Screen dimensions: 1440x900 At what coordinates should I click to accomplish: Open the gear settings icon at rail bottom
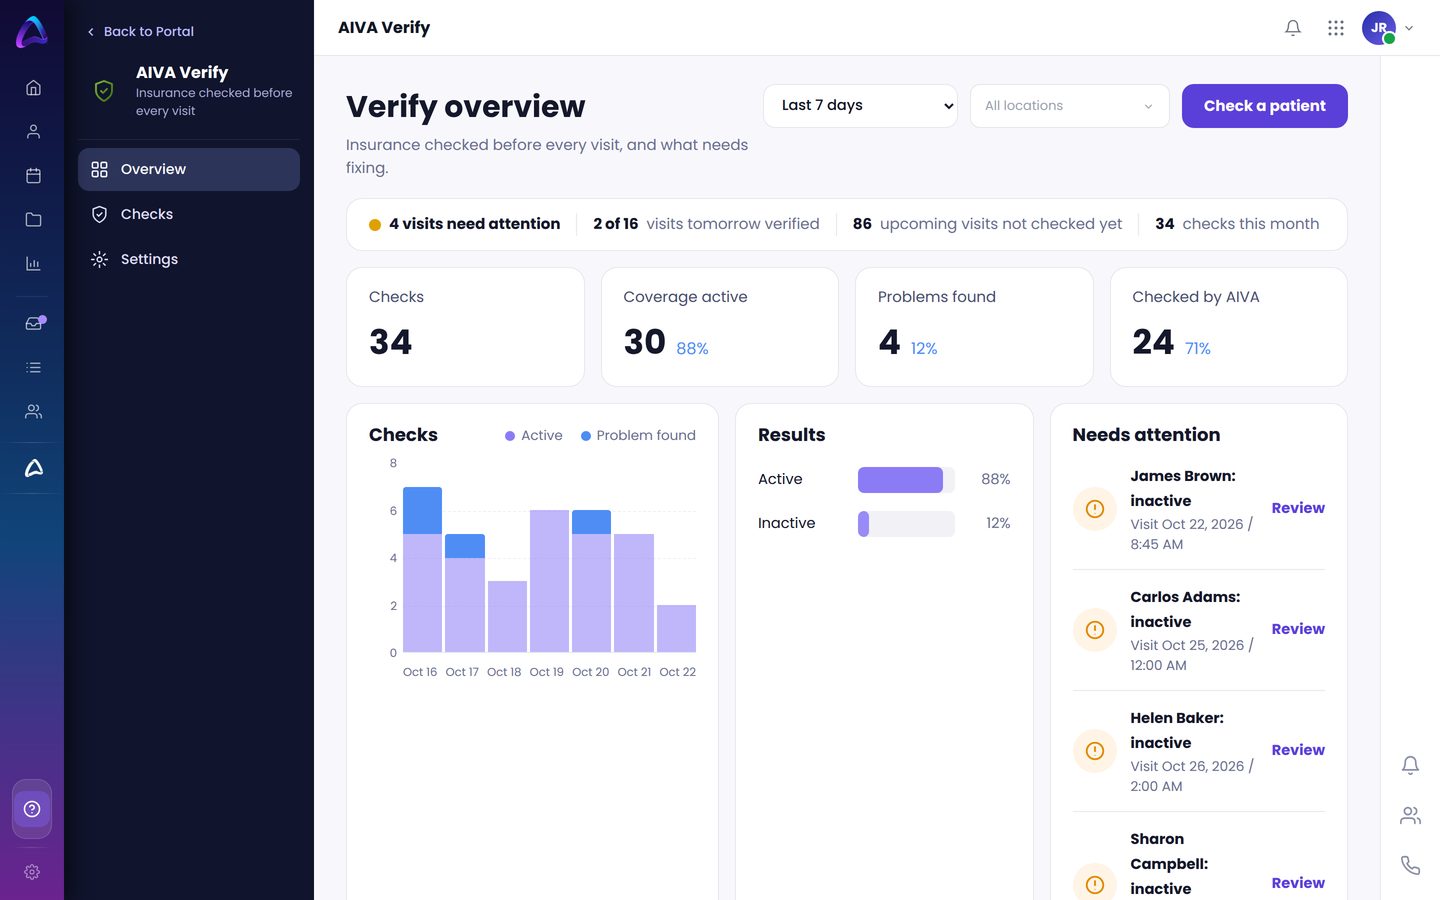(32, 872)
